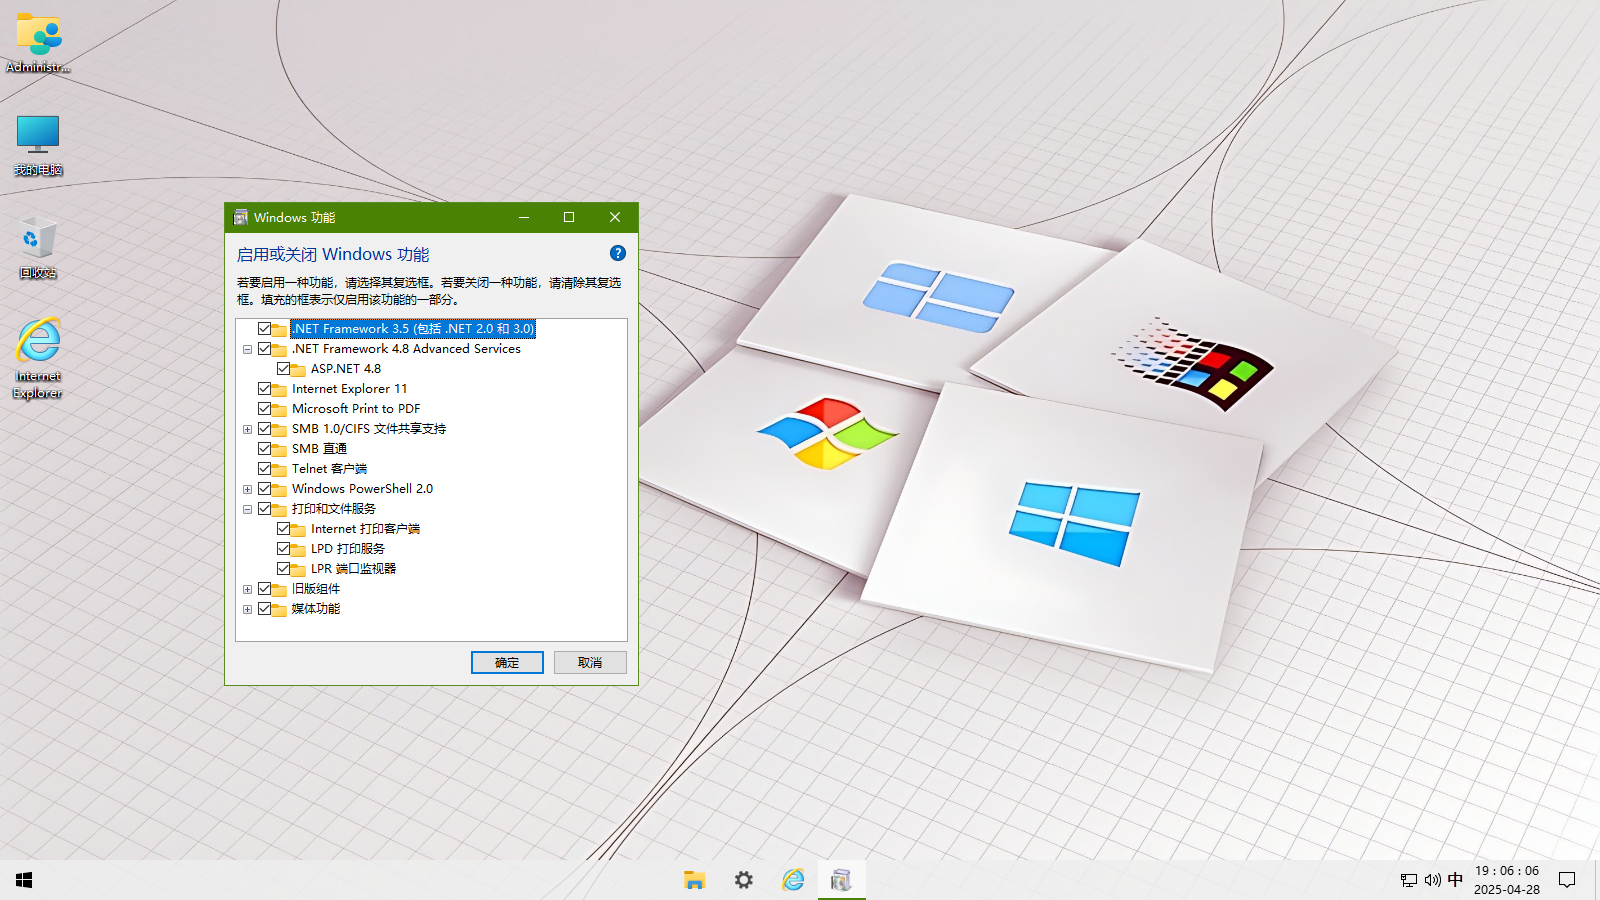The width and height of the screenshot is (1600, 900).
Task: Click the volume speaker tray icon
Action: (1432, 880)
